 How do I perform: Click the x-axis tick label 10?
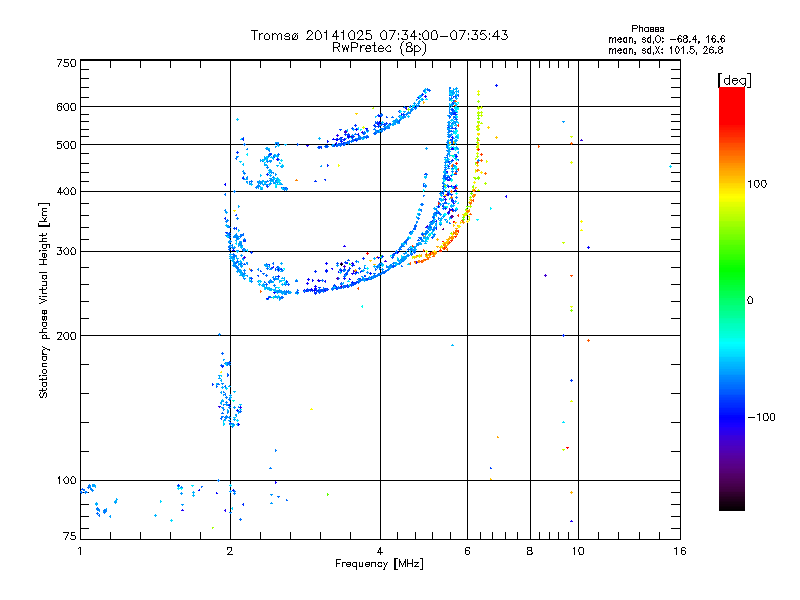tap(578, 551)
